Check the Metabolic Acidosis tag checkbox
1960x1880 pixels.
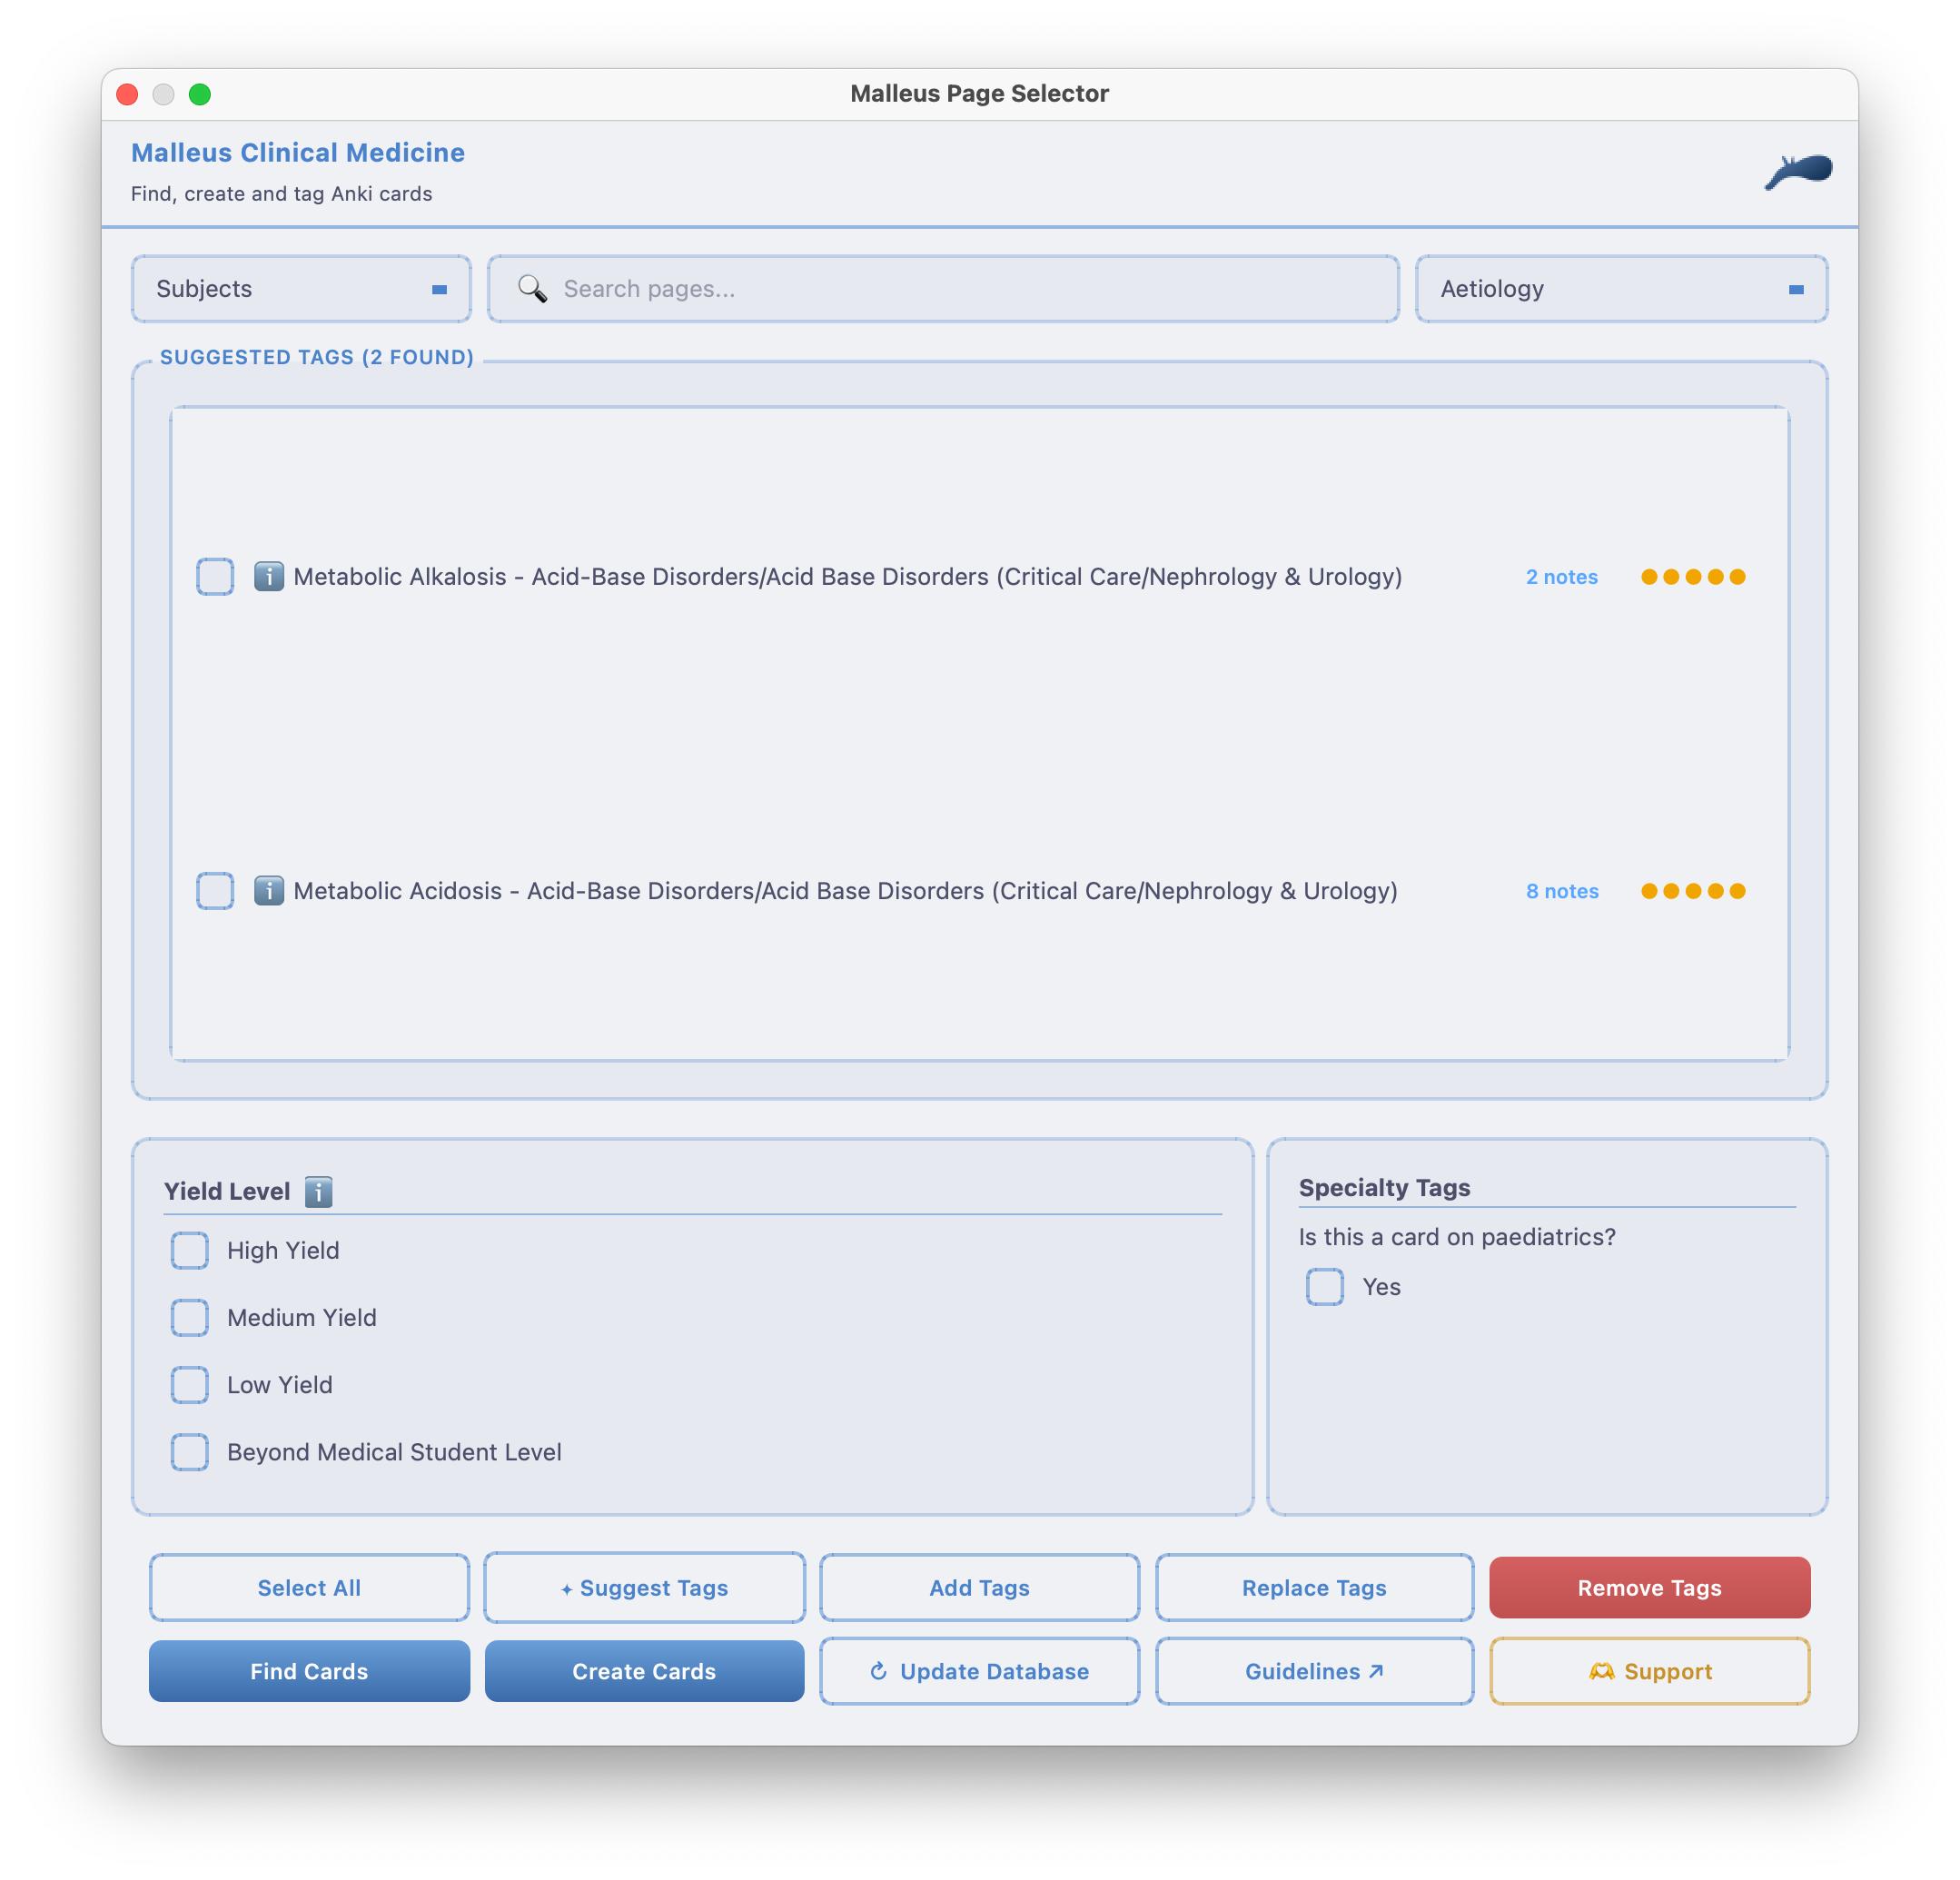click(215, 890)
